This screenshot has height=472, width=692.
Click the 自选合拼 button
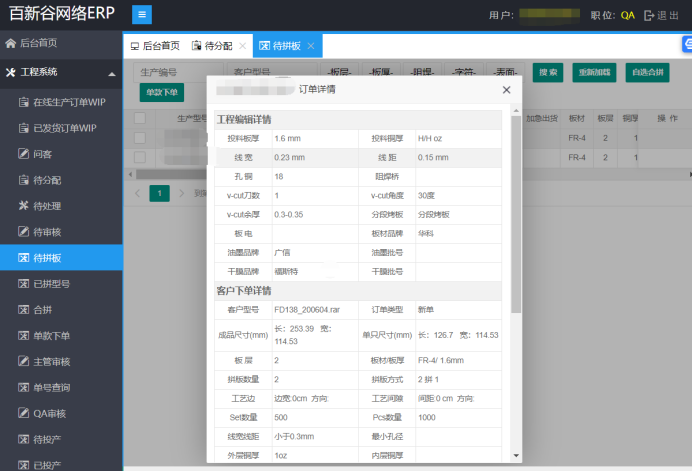[650, 72]
